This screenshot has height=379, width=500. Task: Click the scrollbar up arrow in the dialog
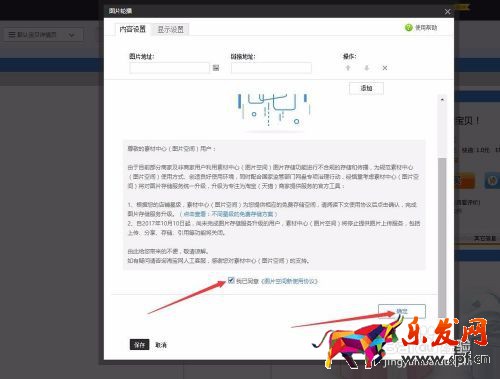[442, 100]
